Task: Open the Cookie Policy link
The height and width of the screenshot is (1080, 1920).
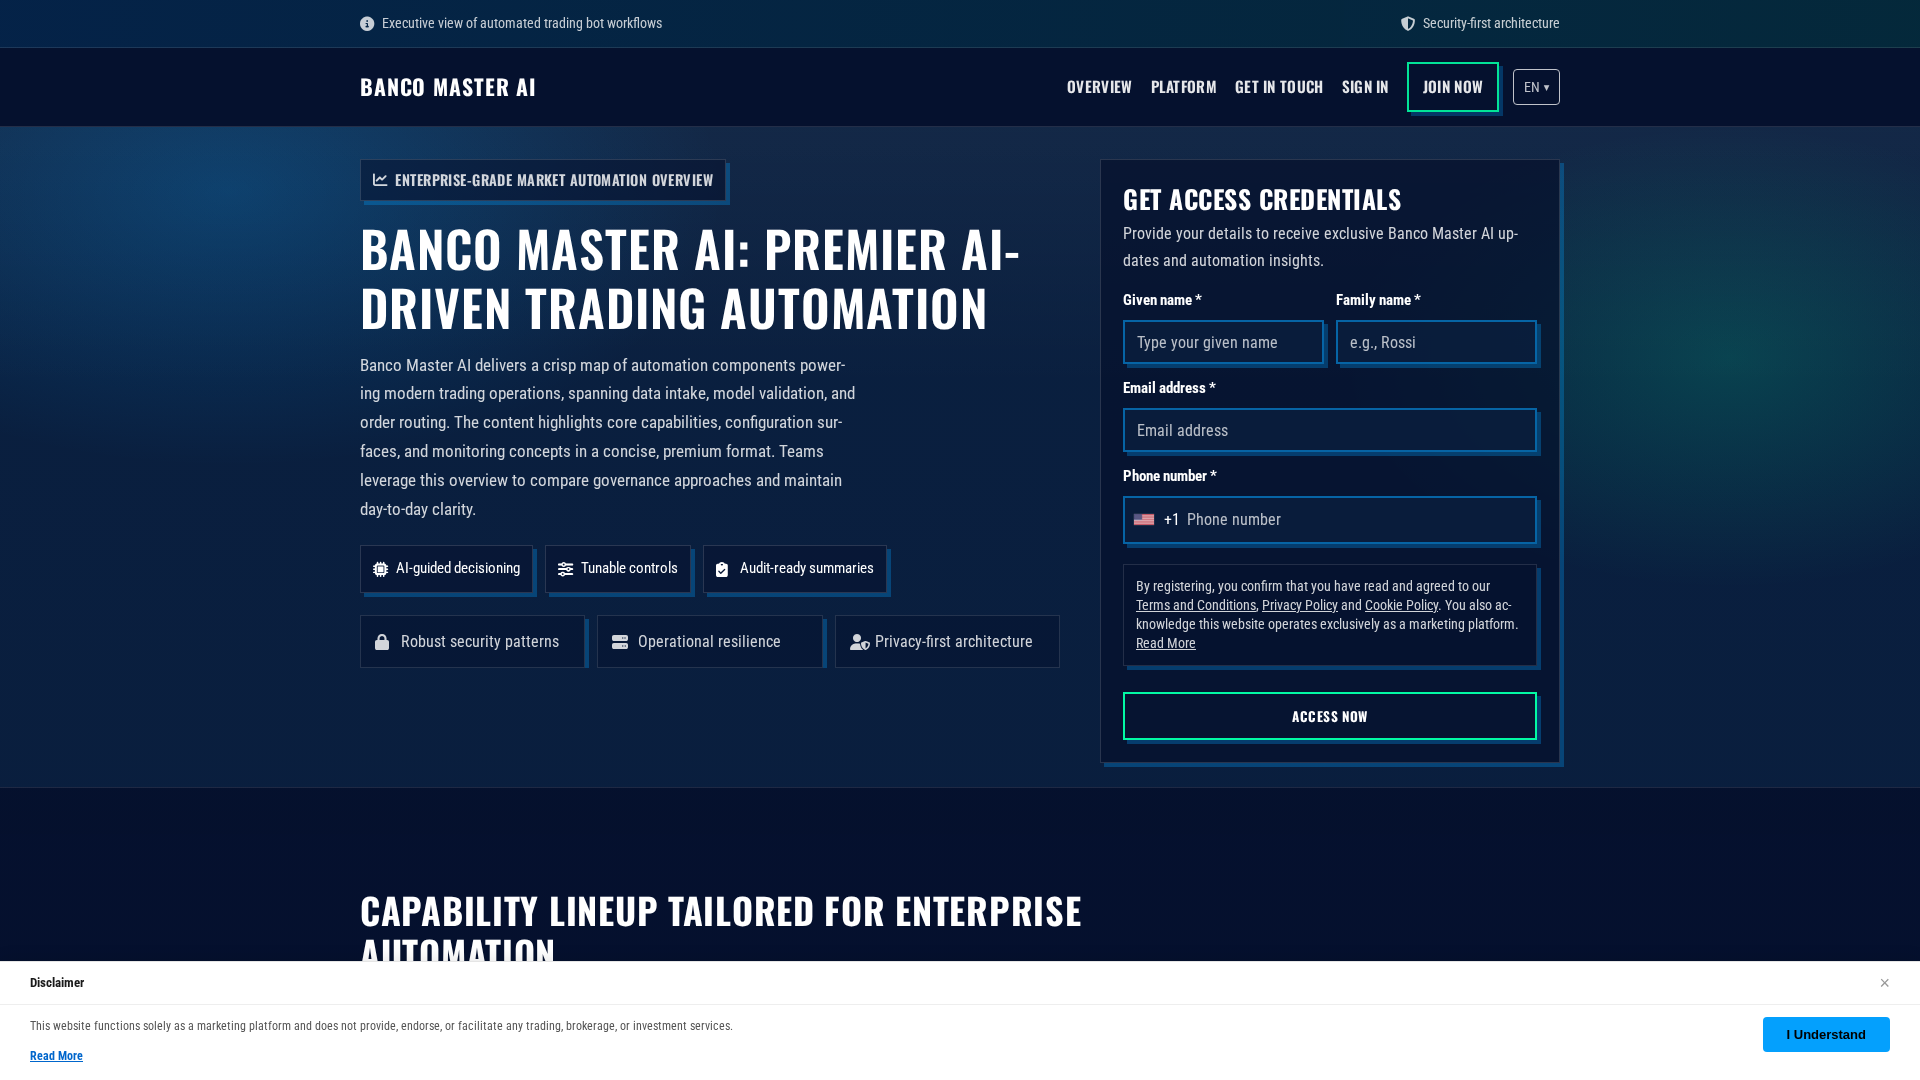Action: (1401, 605)
